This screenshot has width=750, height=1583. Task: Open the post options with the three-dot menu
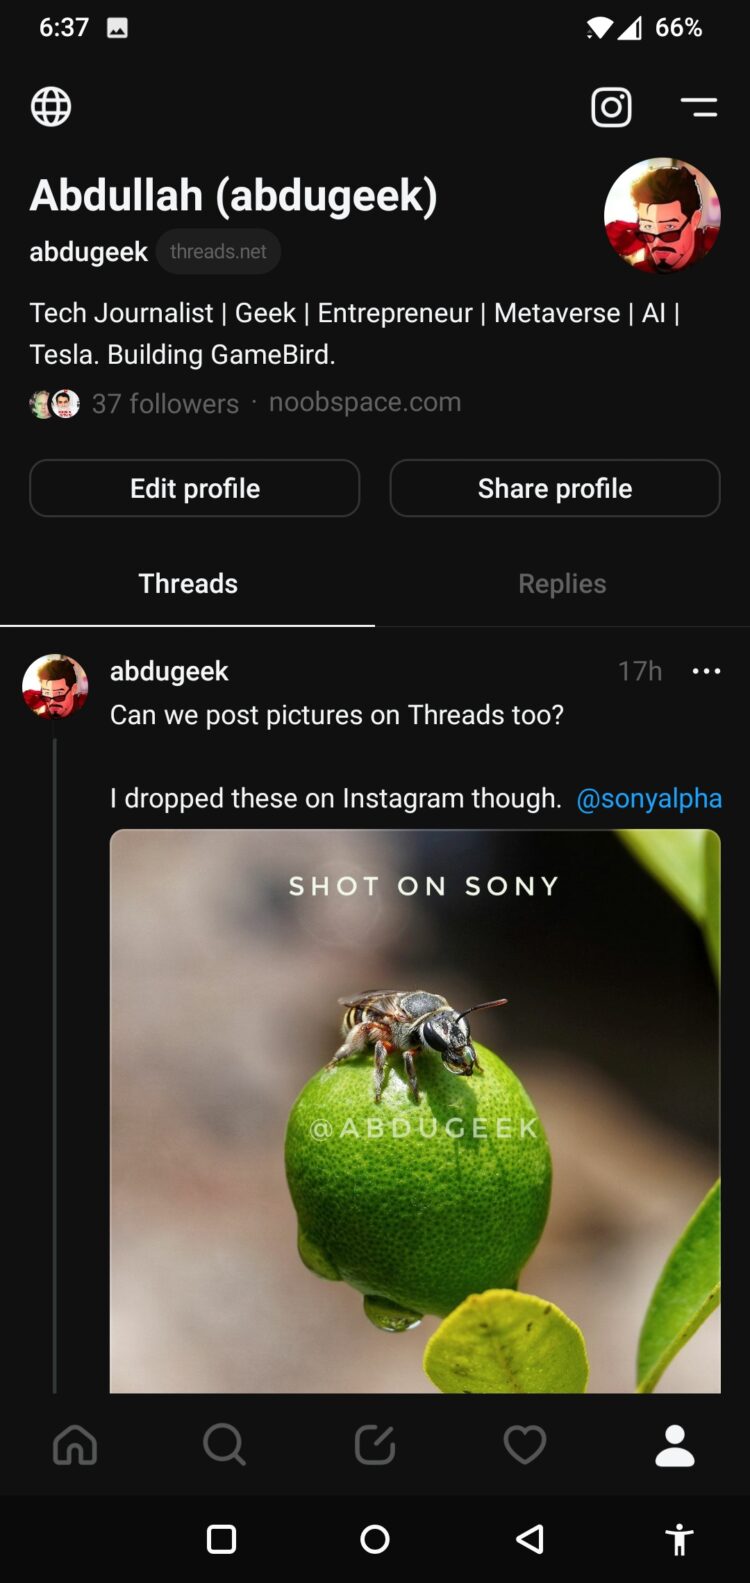[x=707, y=671]
